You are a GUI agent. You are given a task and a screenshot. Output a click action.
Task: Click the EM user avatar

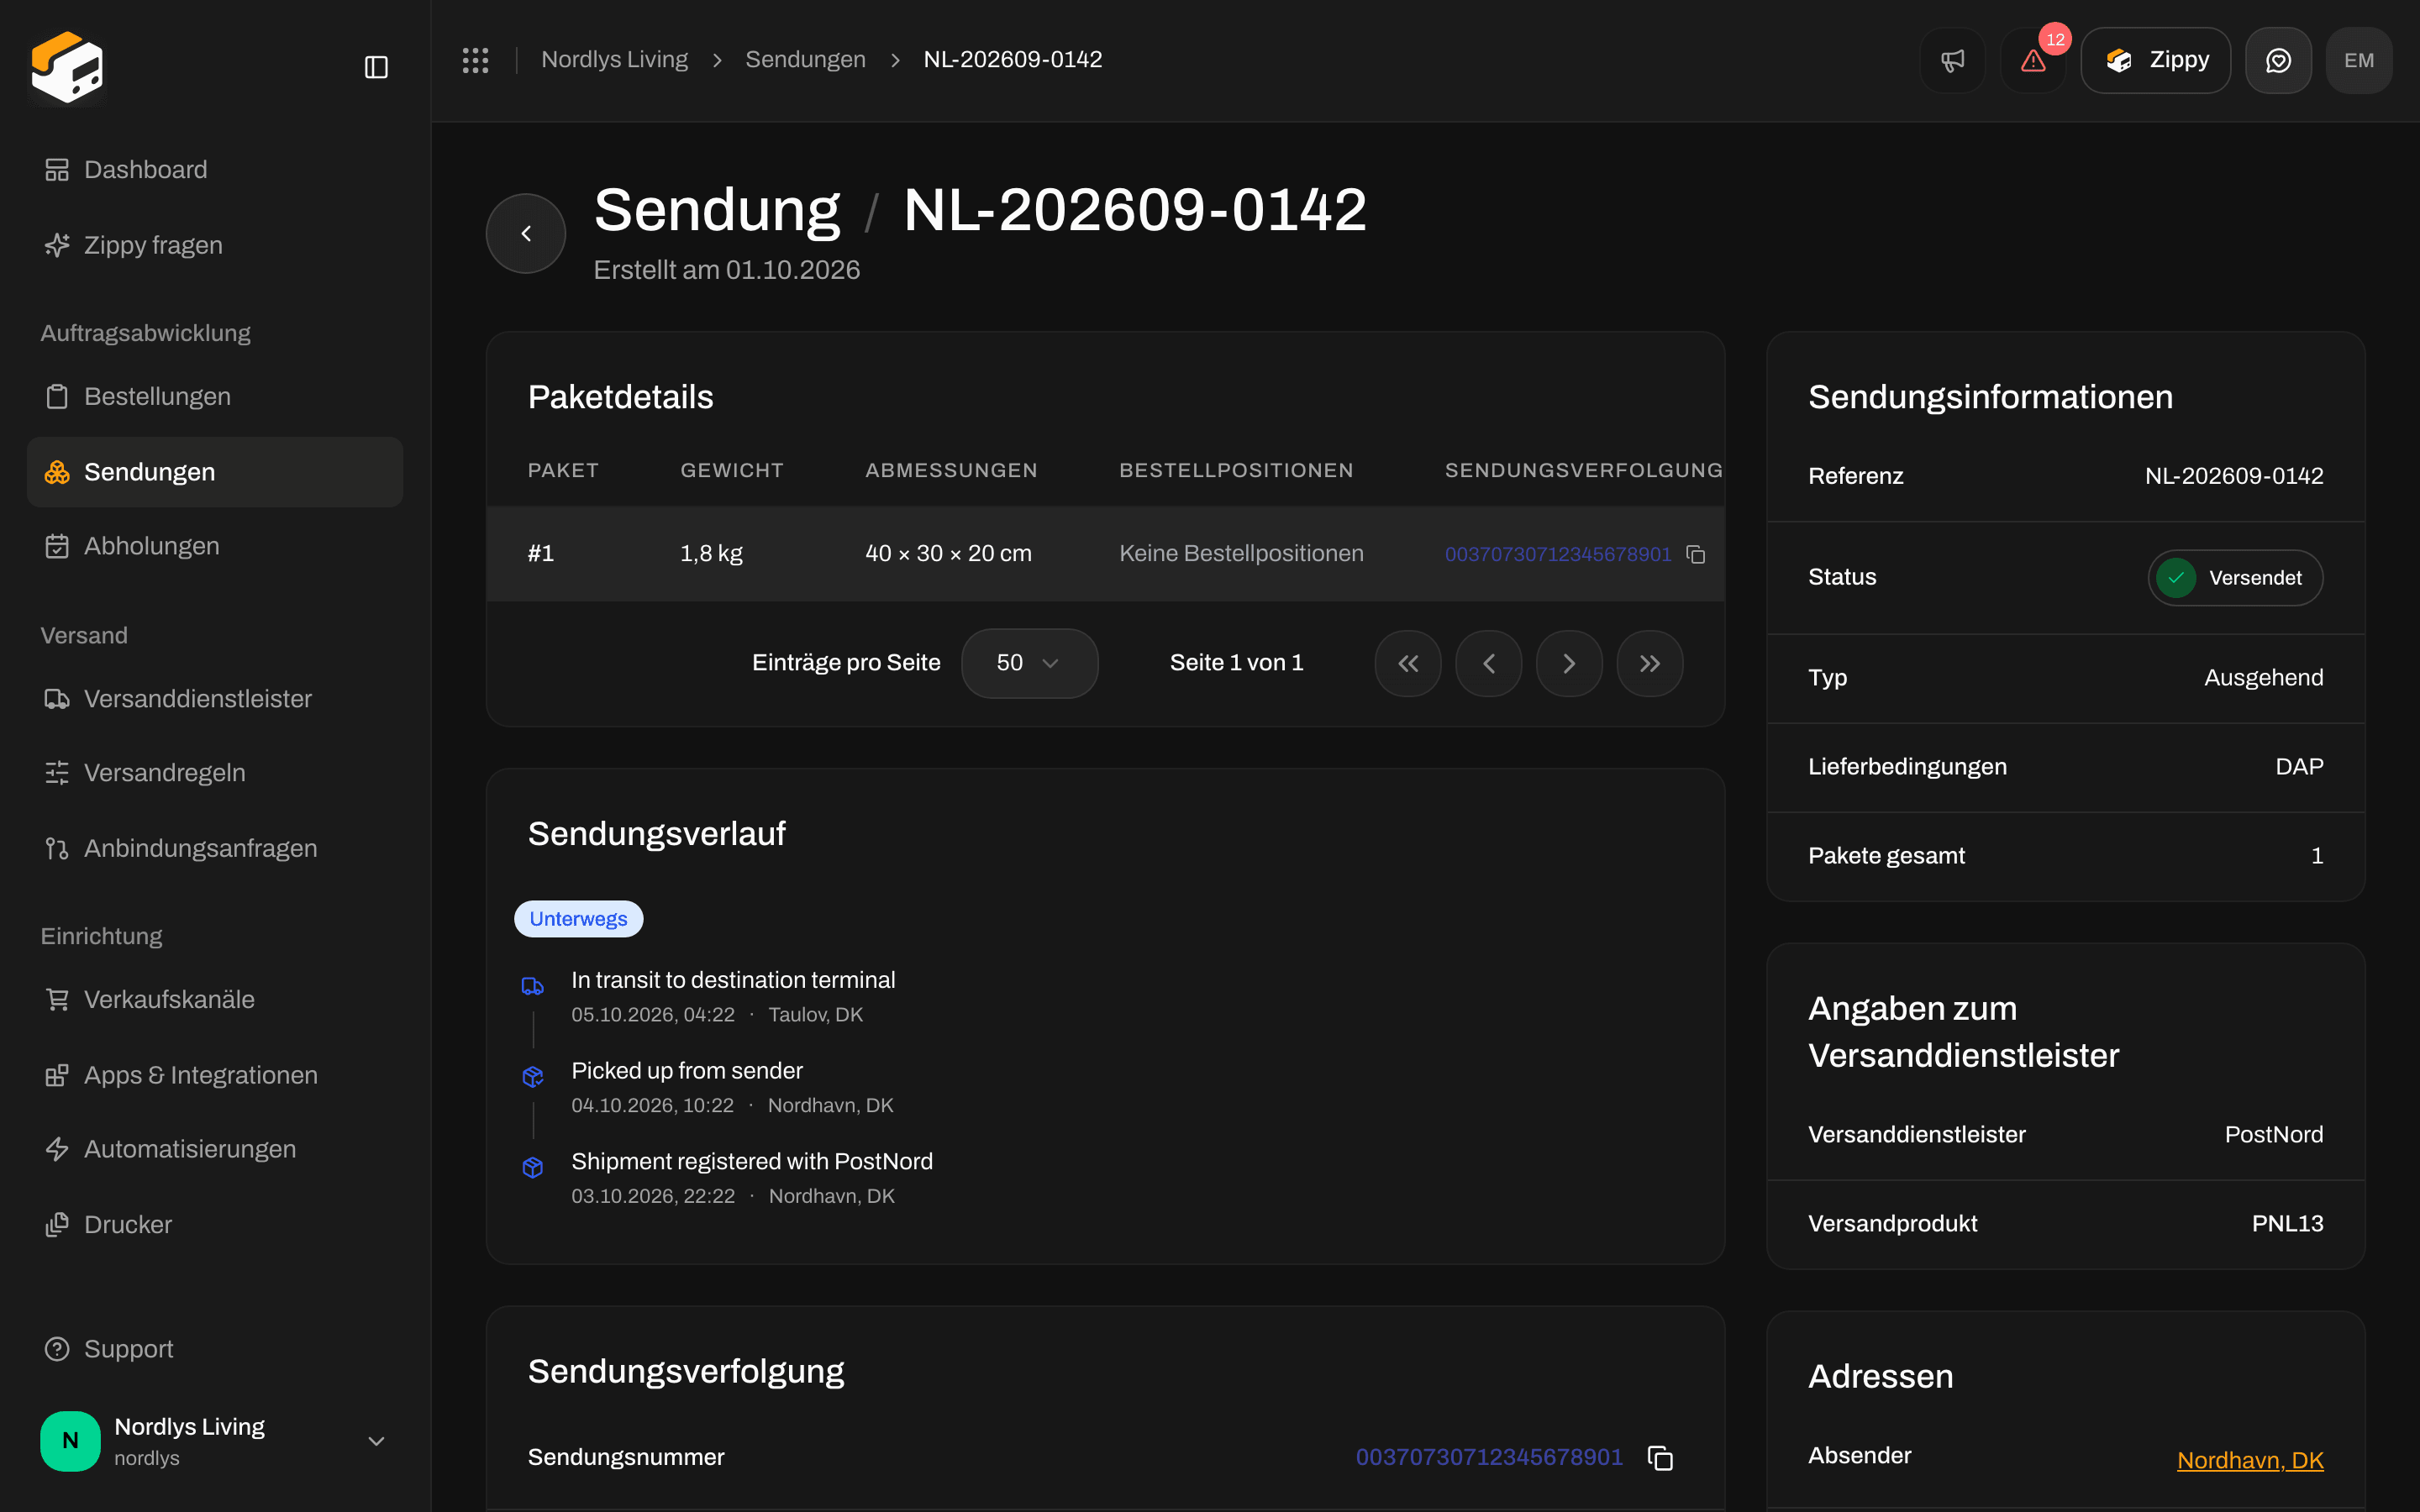tap(2359, 60)
